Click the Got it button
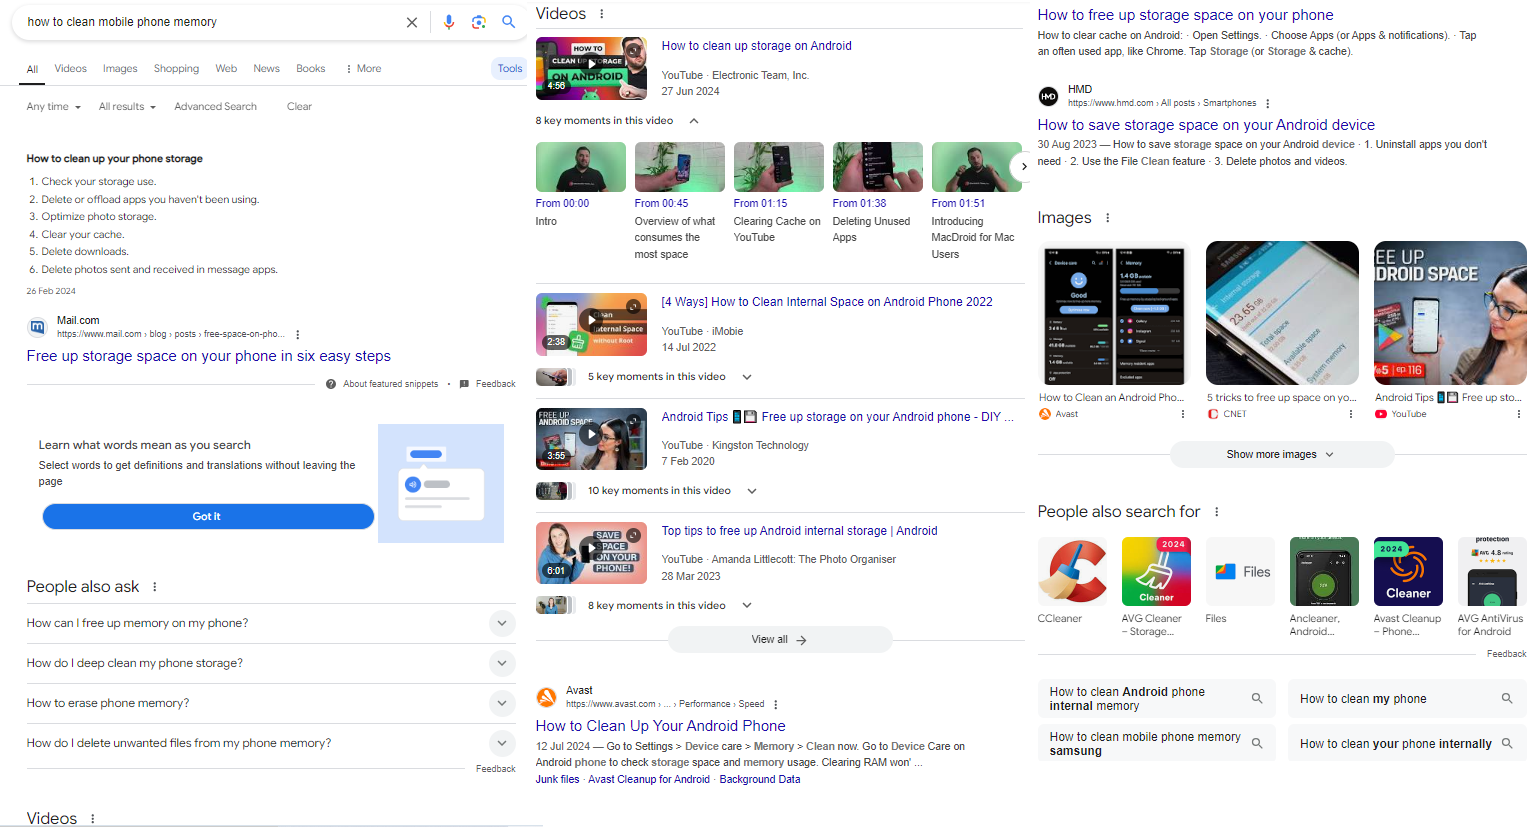 pyautogui.click(x=208, y=517)
